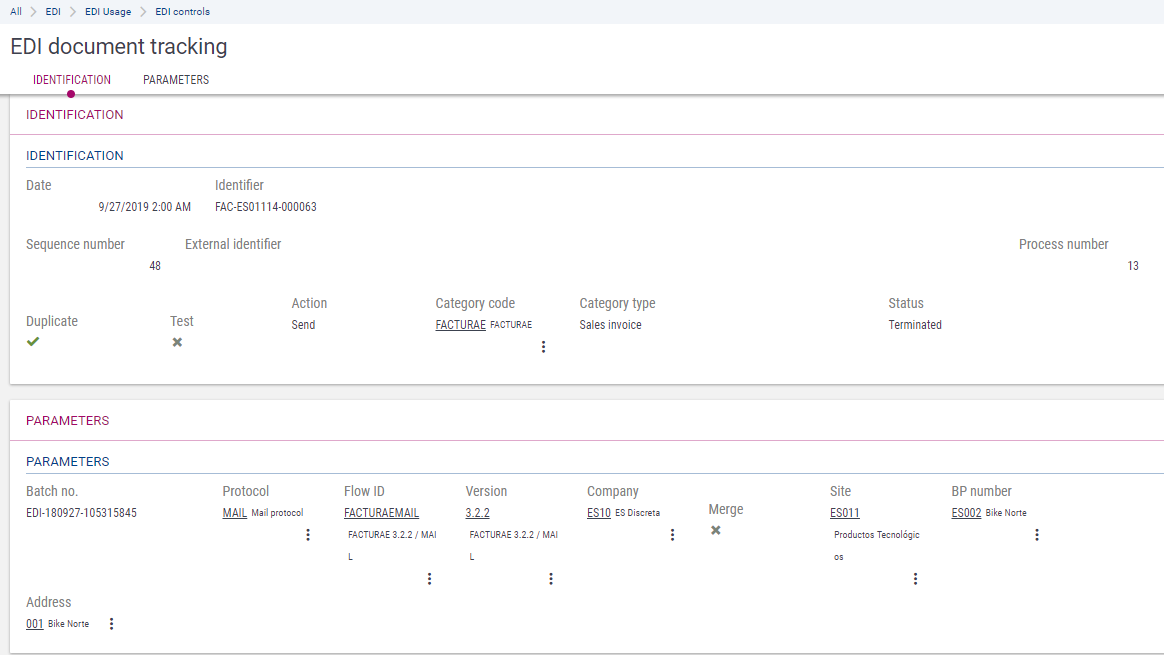The width and height of the screenshot is (1164, 655).
Task: Click the three-dot icon under Protocol MAIL
Action: tap(308, 535)
